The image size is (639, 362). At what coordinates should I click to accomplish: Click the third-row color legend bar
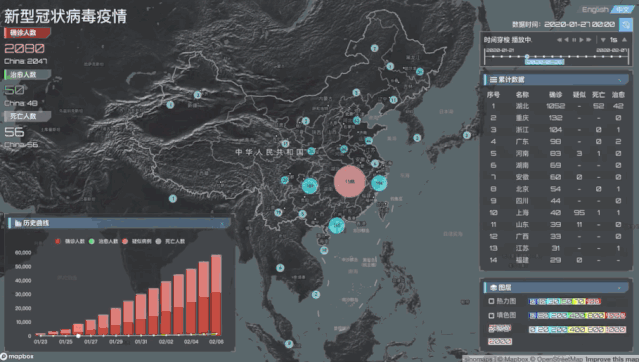coord(577,329)
